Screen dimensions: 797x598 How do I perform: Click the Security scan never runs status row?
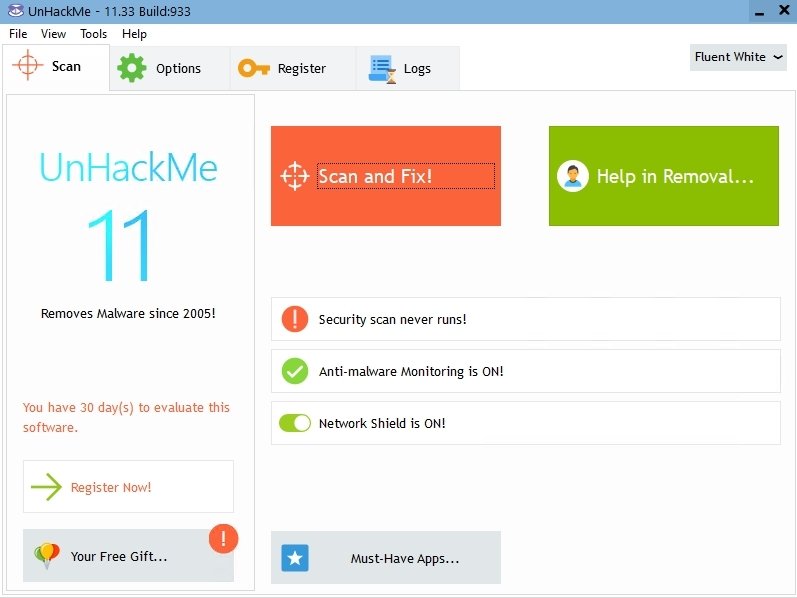(526, 319)
